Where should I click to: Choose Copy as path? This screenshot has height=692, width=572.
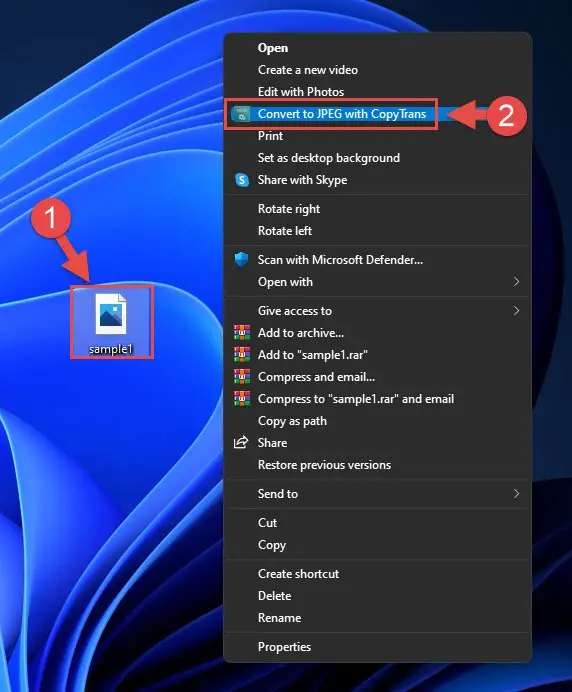(x=377, y=421)
